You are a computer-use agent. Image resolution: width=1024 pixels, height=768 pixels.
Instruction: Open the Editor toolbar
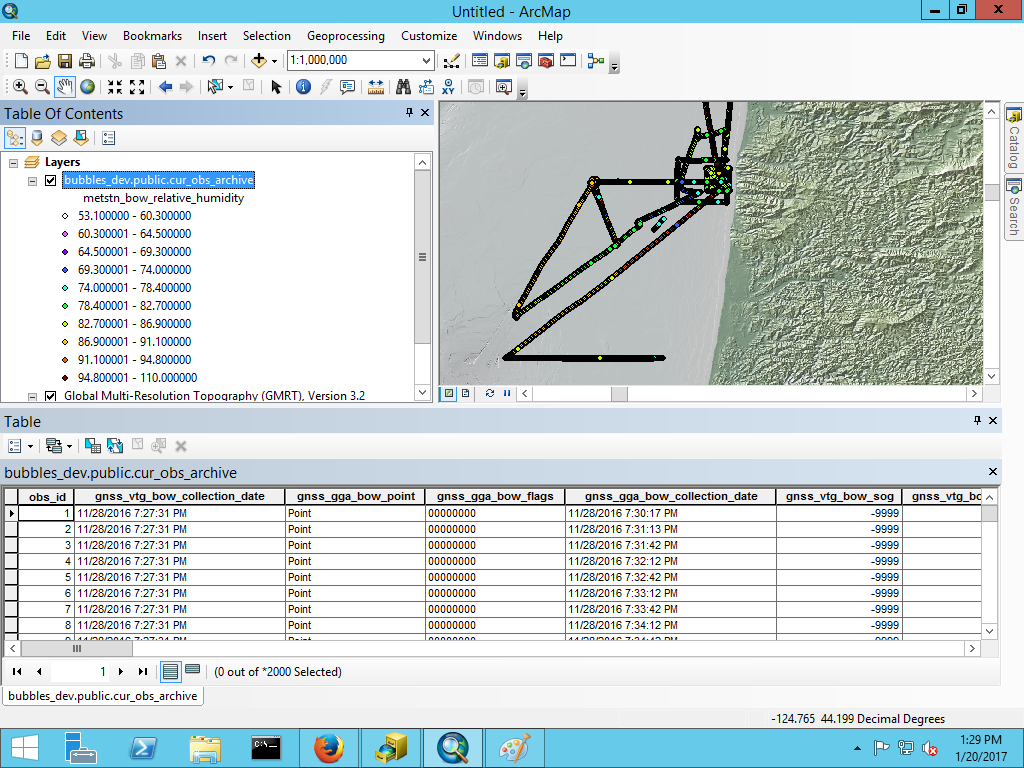pyautogui.click(x=451, y=61)
